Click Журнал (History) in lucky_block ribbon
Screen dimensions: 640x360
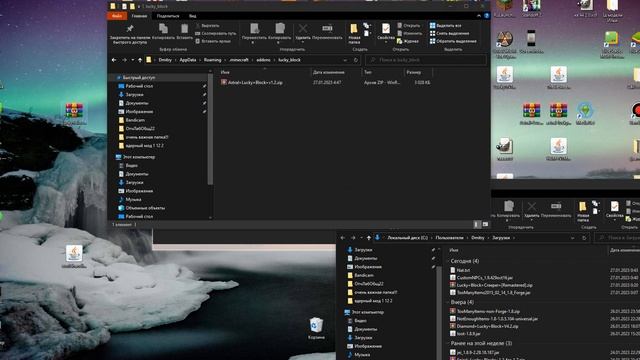408,41
